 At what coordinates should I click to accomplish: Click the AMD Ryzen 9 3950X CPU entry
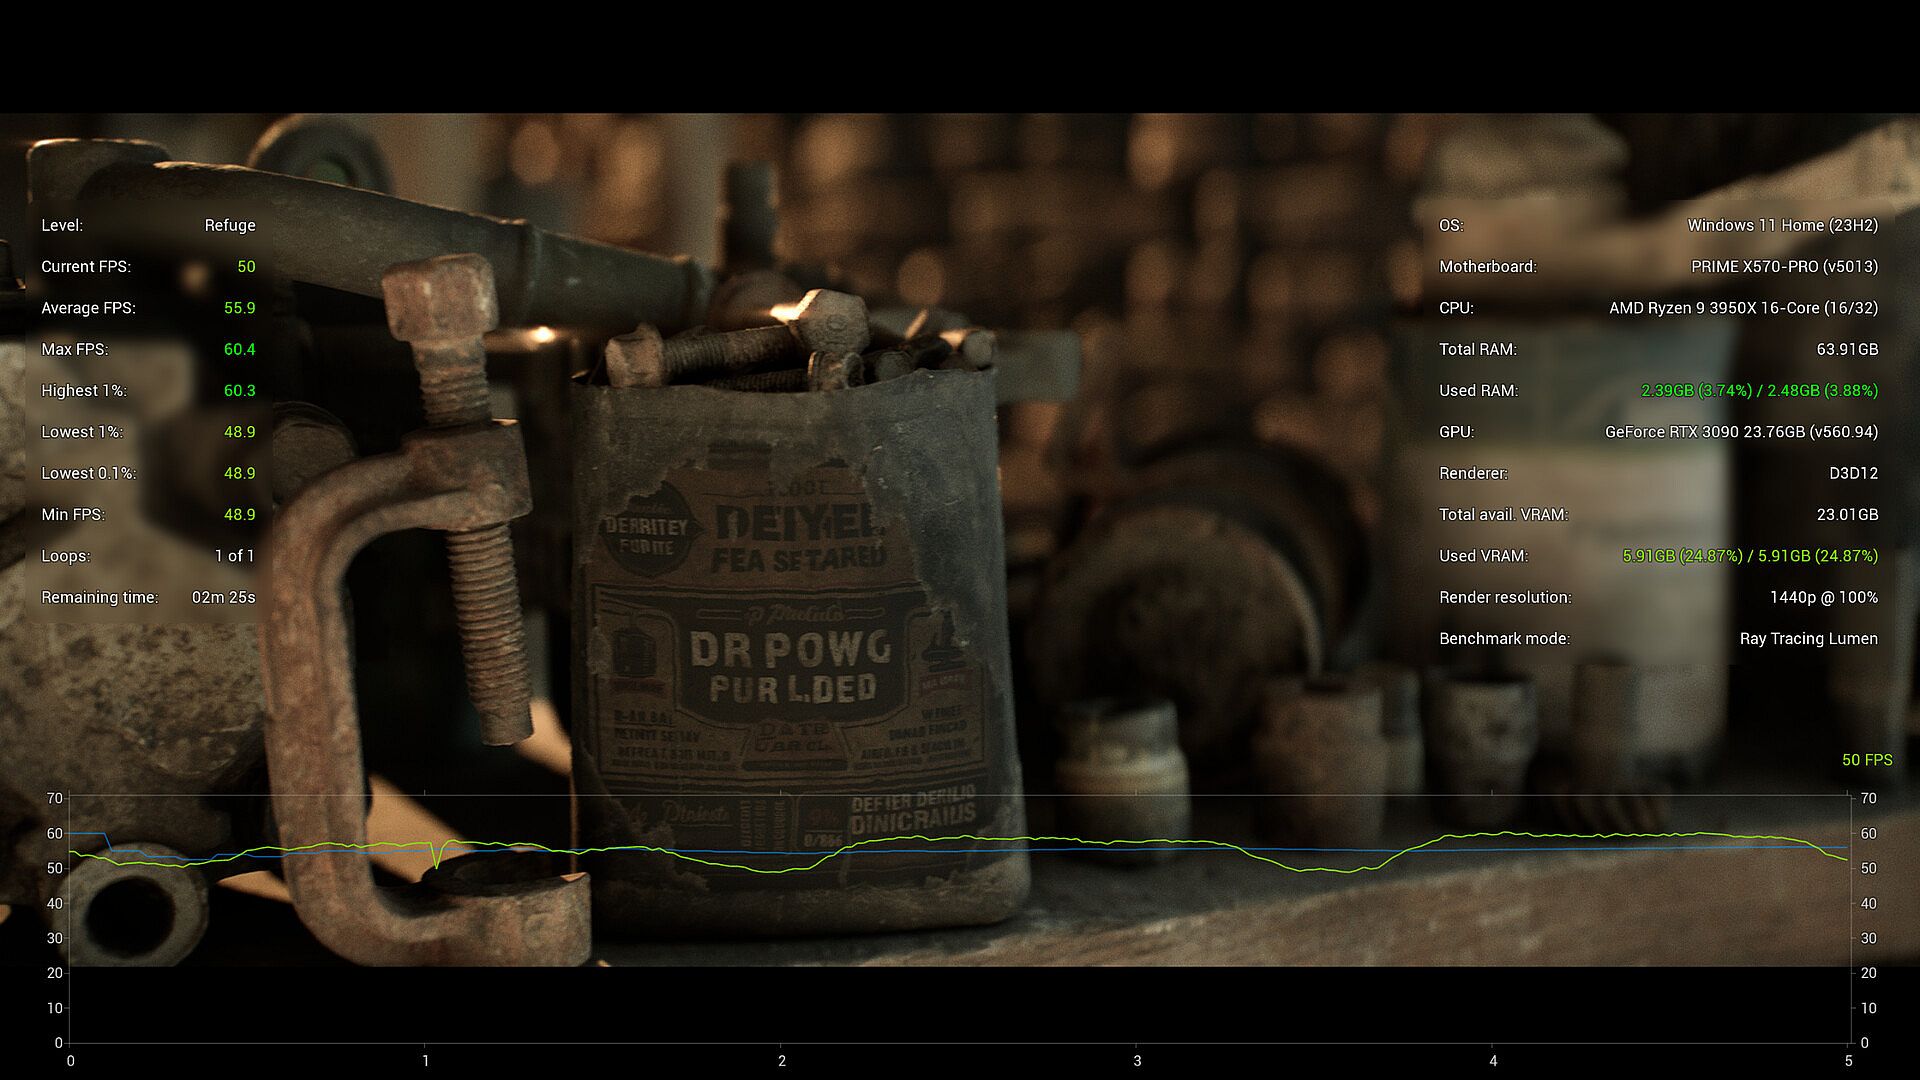click(1743, 308)
